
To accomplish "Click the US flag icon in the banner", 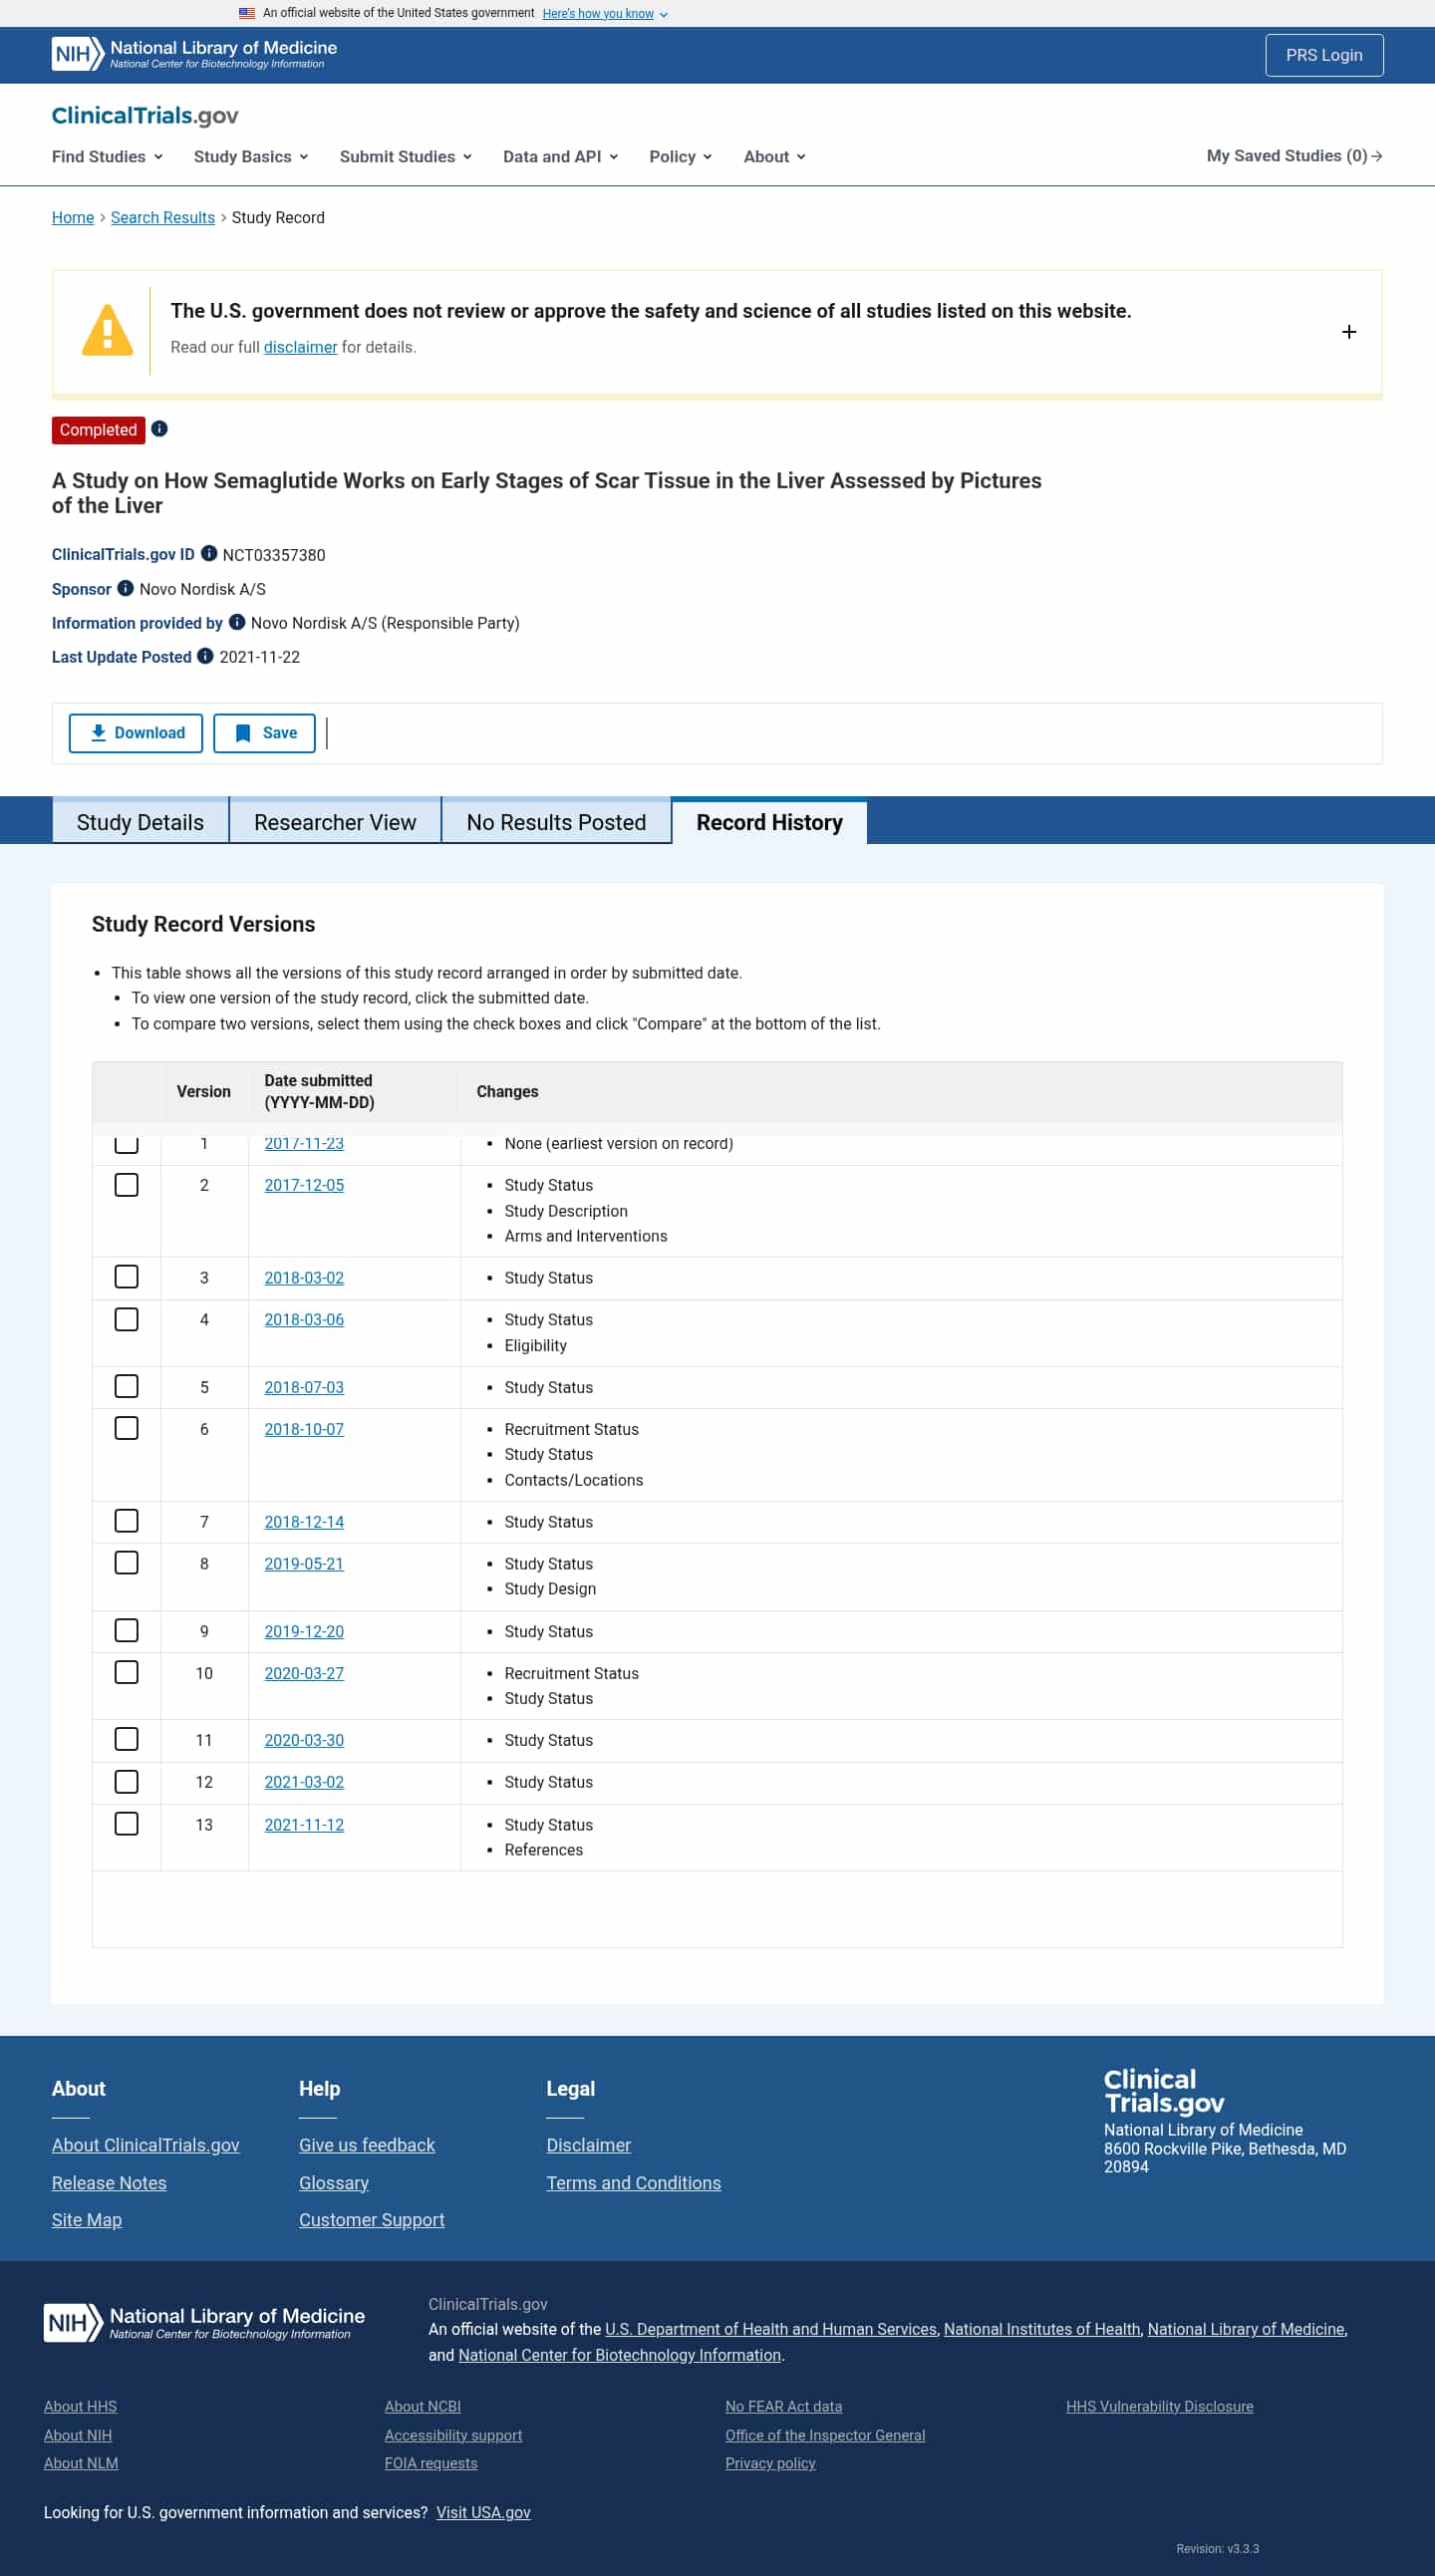I will click(x=247, y=13).
